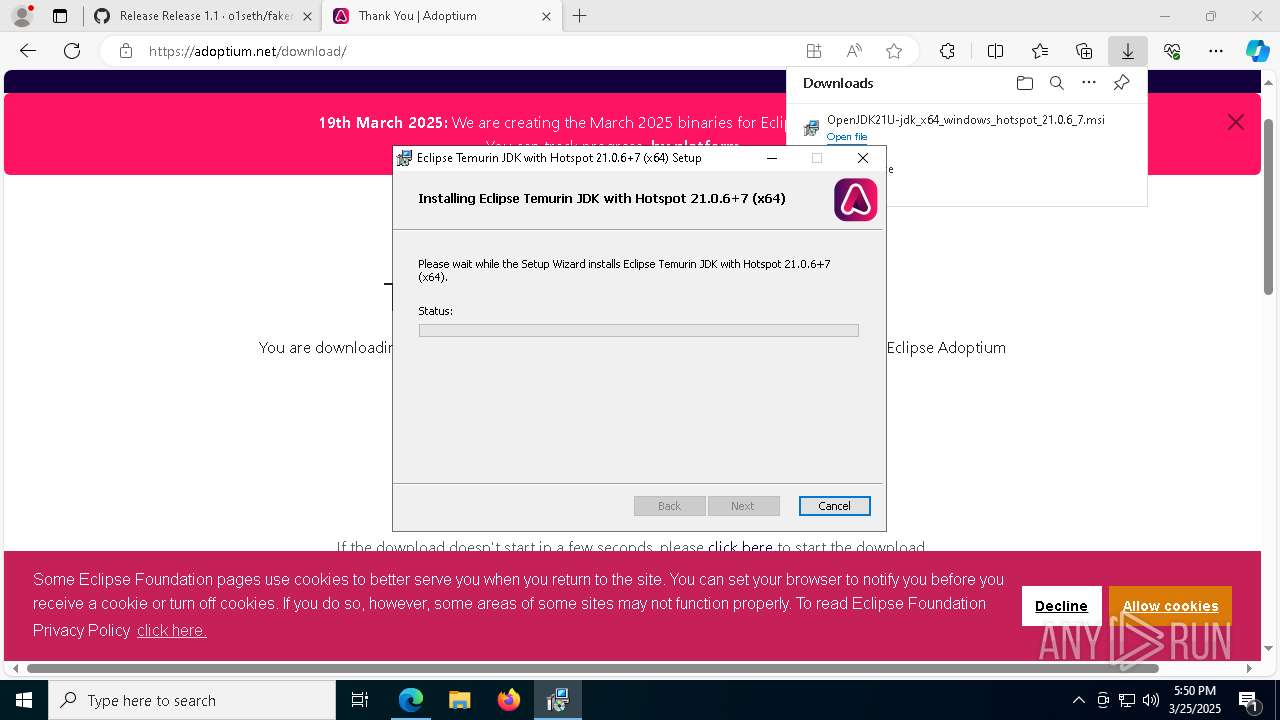Add this page to favorites star

tap(894, 51)
